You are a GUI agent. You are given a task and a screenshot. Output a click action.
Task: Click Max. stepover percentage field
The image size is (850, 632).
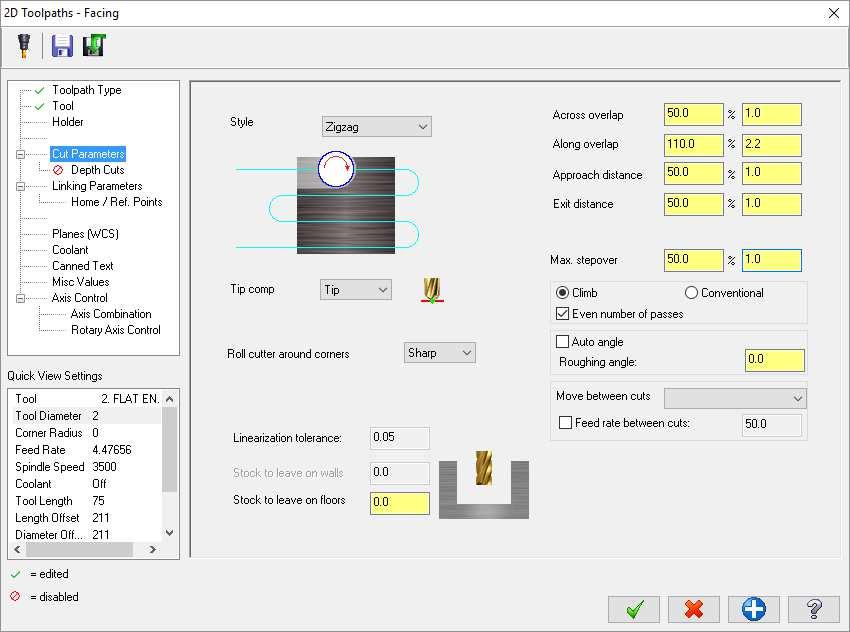tap(693, 260)
